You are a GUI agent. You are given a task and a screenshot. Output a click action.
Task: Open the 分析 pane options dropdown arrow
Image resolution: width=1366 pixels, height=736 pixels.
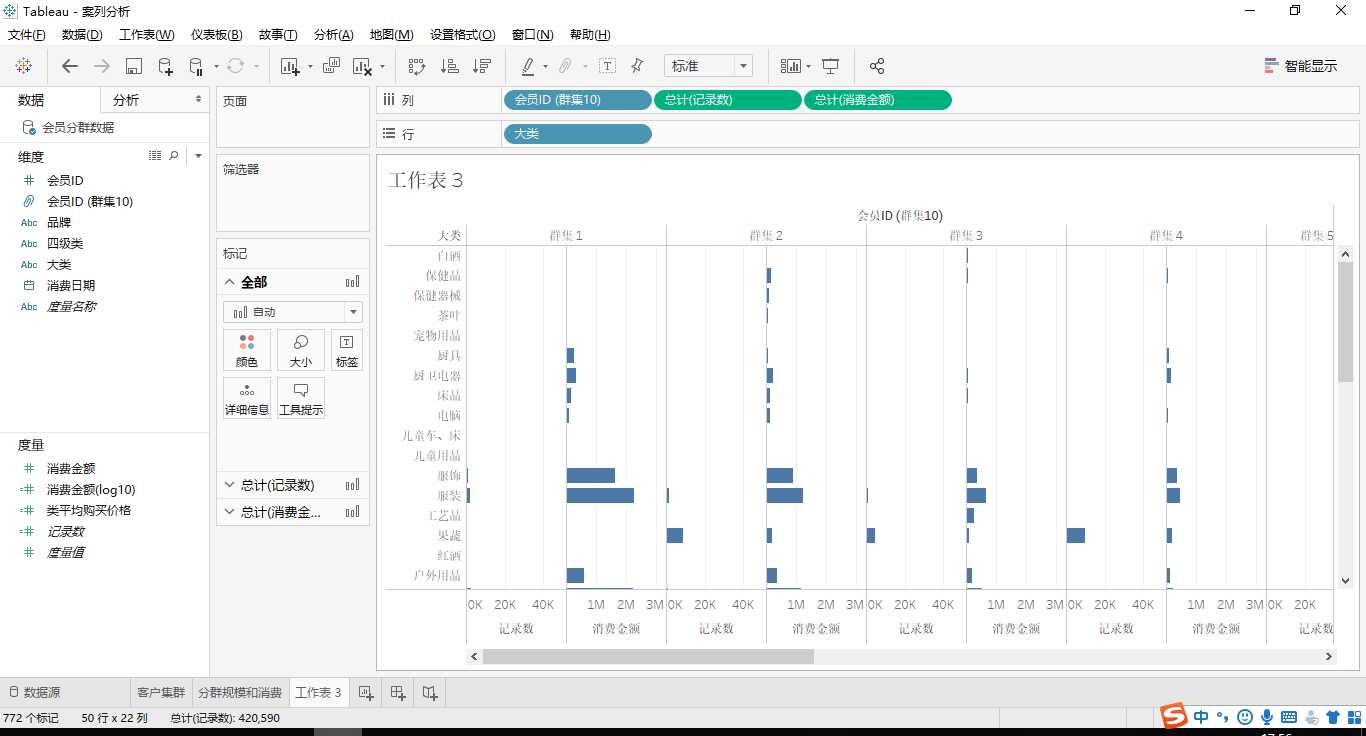pyautogui.click(x=198, y=99)
